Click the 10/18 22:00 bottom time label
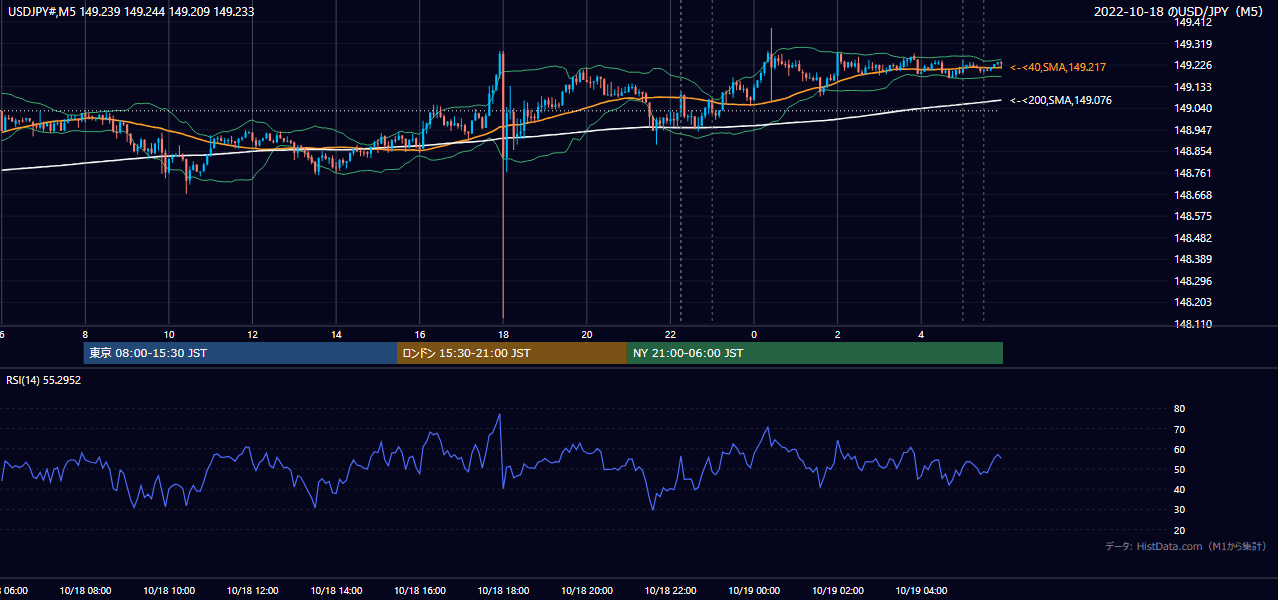1278x600 pixels. tap(670, 591)
